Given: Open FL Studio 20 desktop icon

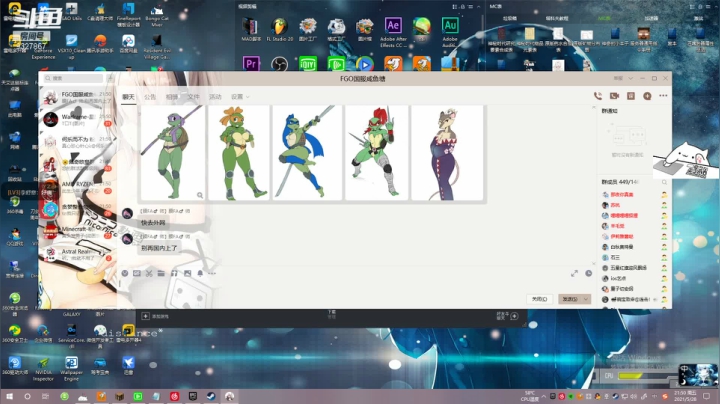Looking at the screenshot, I should 279,29.
